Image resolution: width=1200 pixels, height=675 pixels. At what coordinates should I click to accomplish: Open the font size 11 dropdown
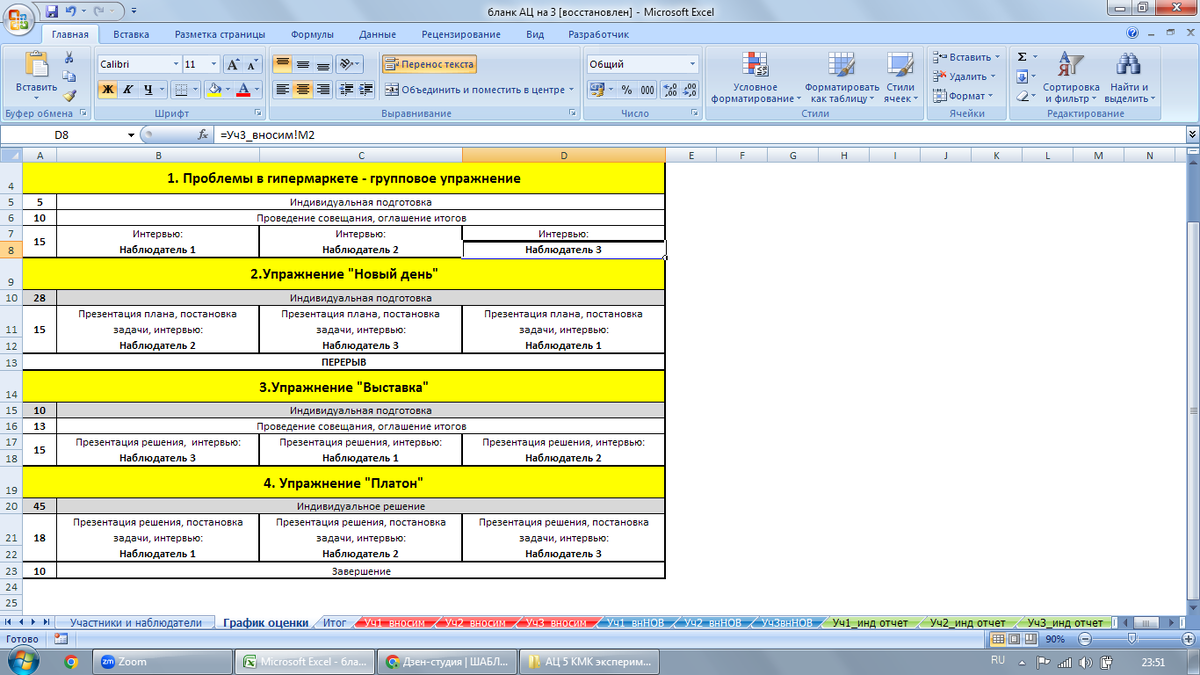tap(214, 64)
